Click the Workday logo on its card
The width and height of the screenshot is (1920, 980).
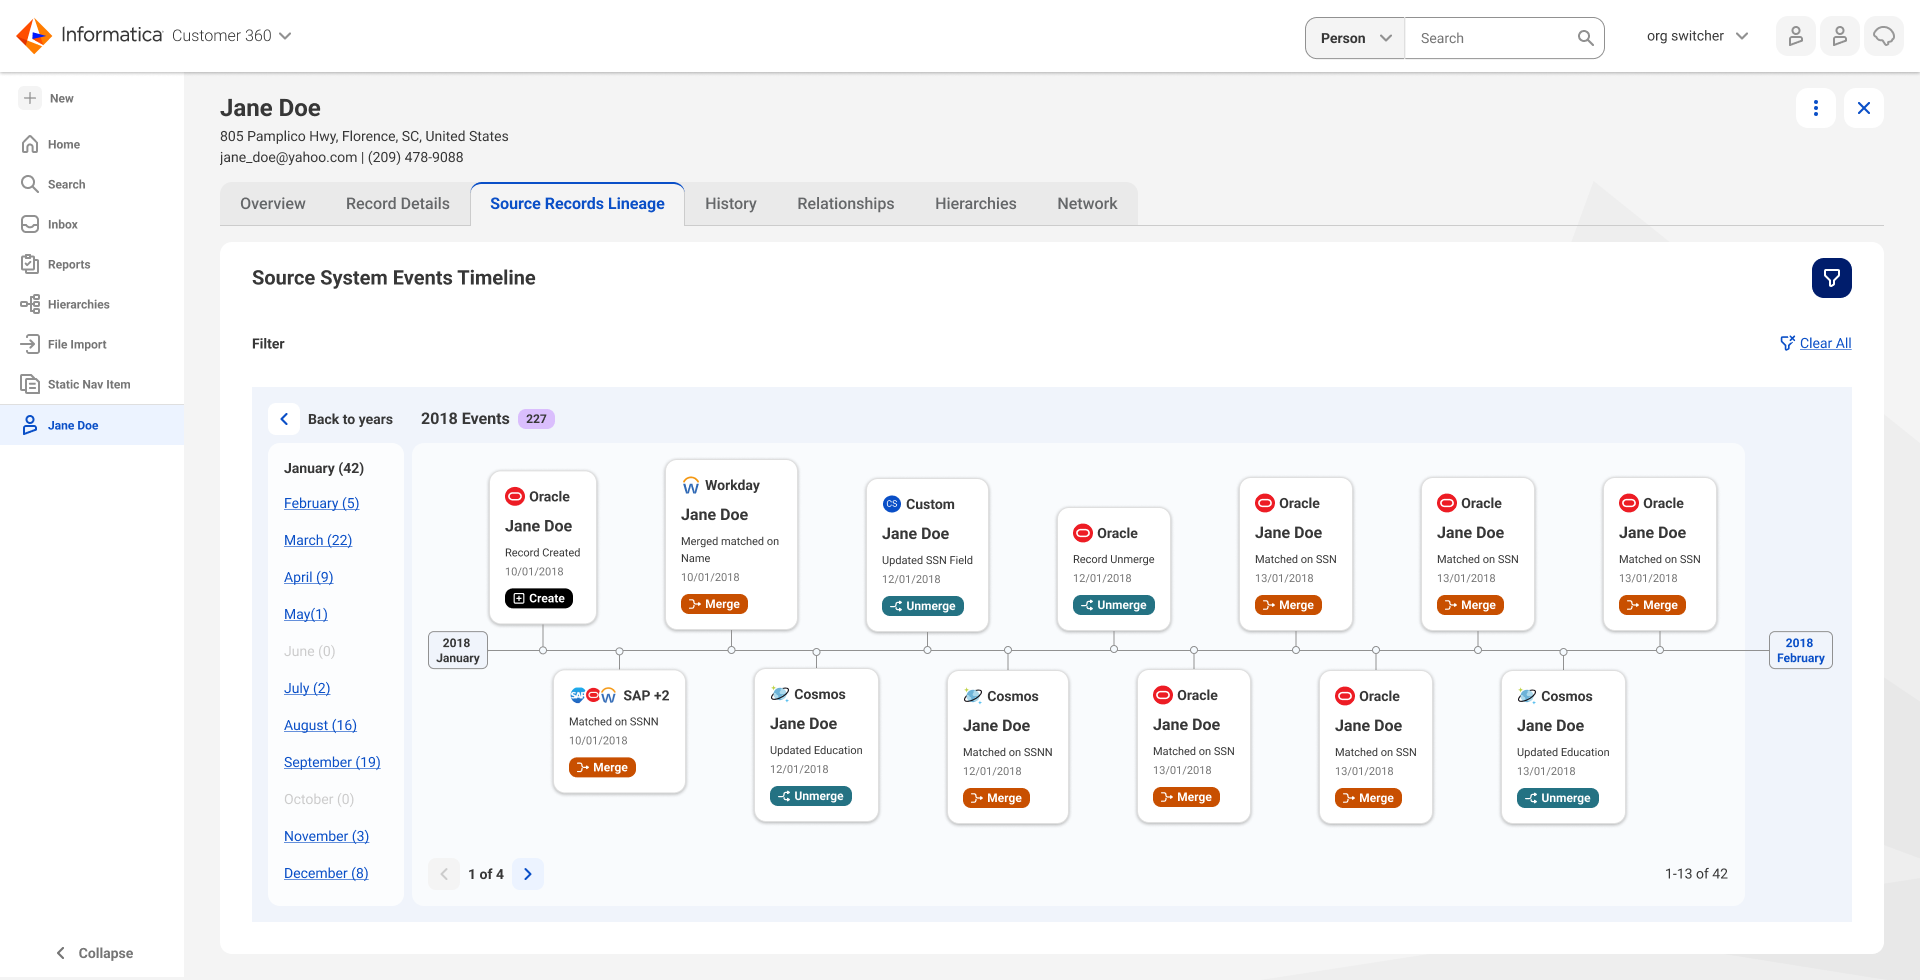click(691, 486)
